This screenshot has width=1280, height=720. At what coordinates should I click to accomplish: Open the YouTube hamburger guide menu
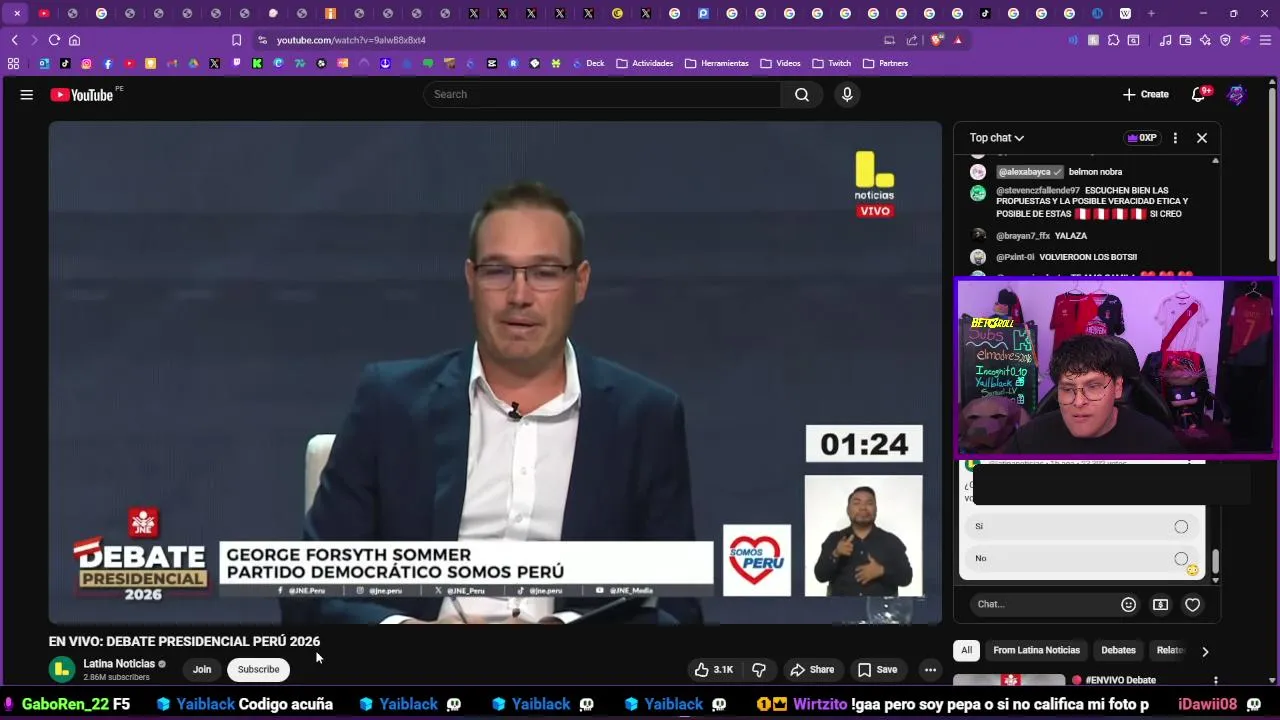point(27,95)
